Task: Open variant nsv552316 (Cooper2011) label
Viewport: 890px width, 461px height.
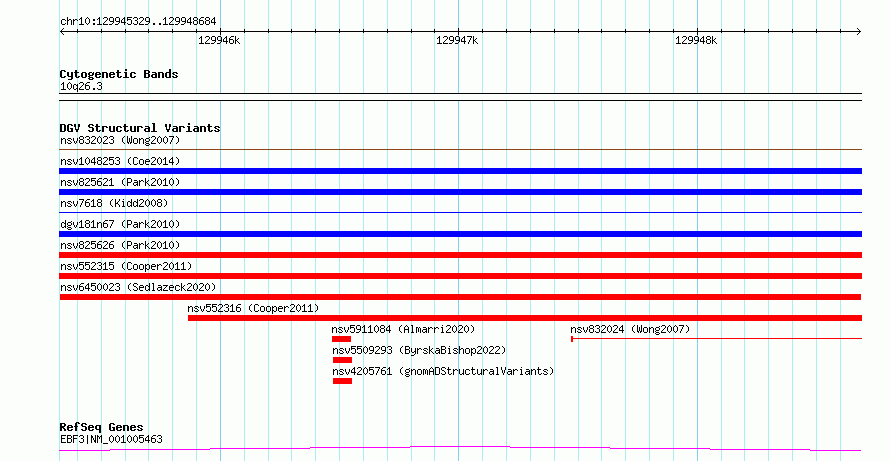Action: coord(253,308)
